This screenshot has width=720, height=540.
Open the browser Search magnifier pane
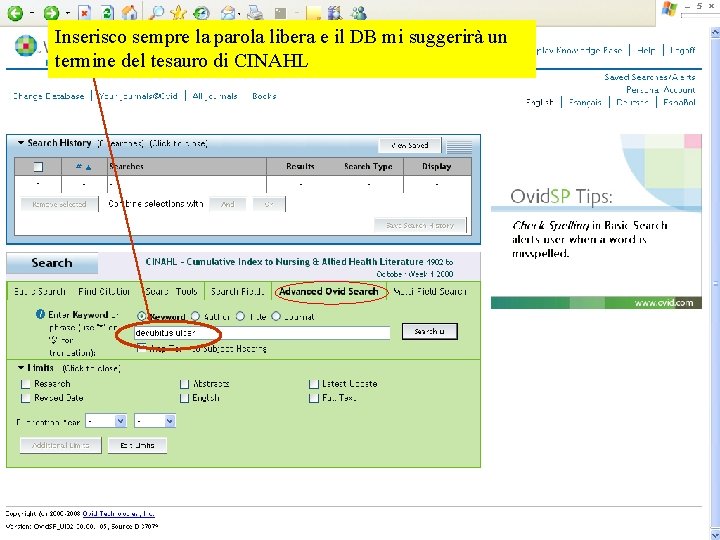[156, 13]
